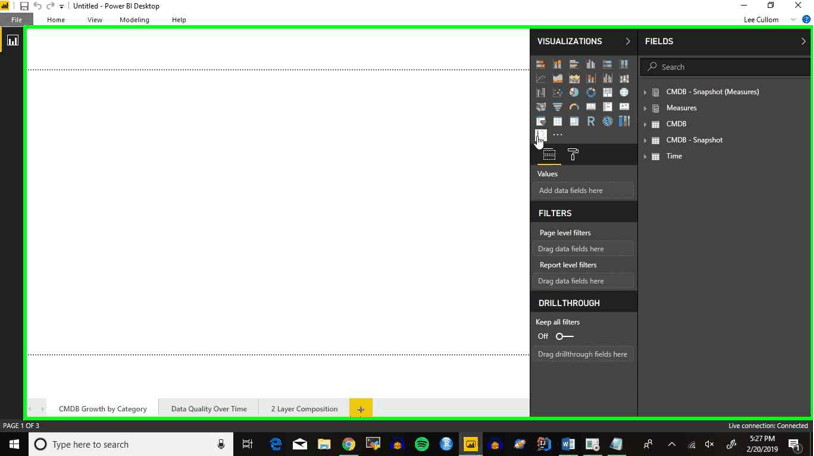Viewport: 814px width, 456px height.
Task: Collapse the Fields pane chevron
Action: click(803, 41)
